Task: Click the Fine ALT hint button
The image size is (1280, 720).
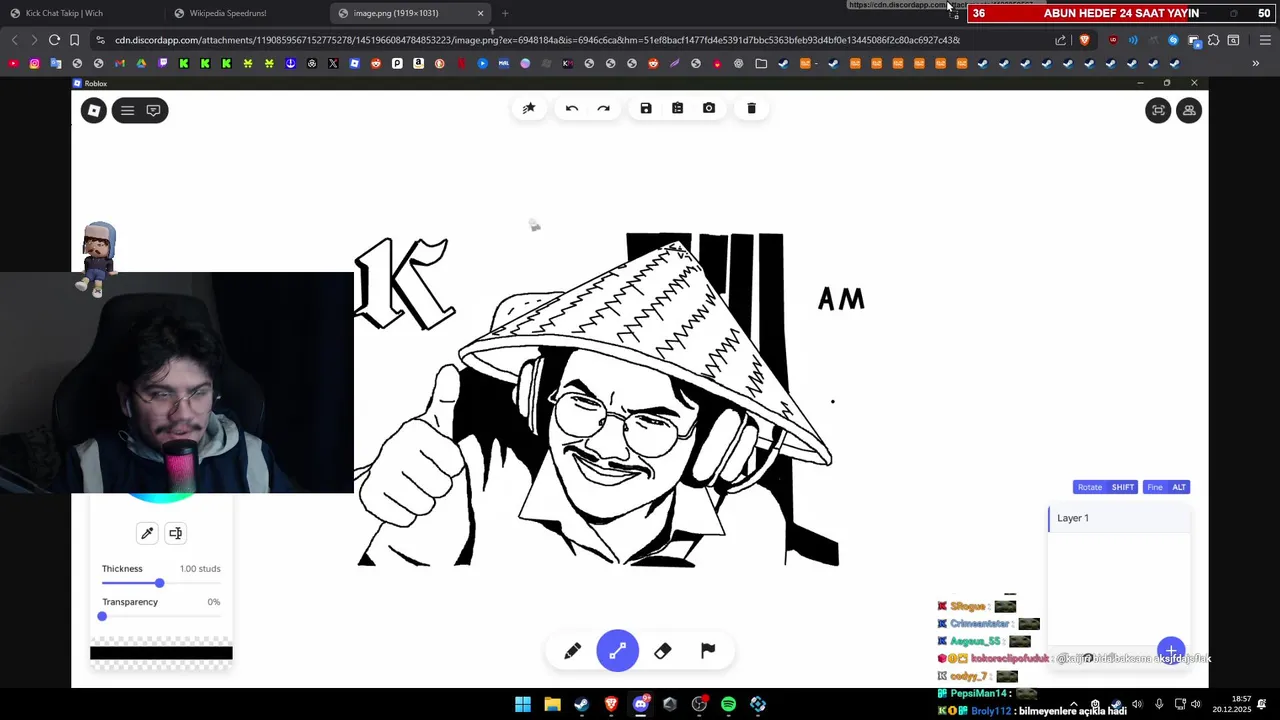Action: pos(1166,487)
